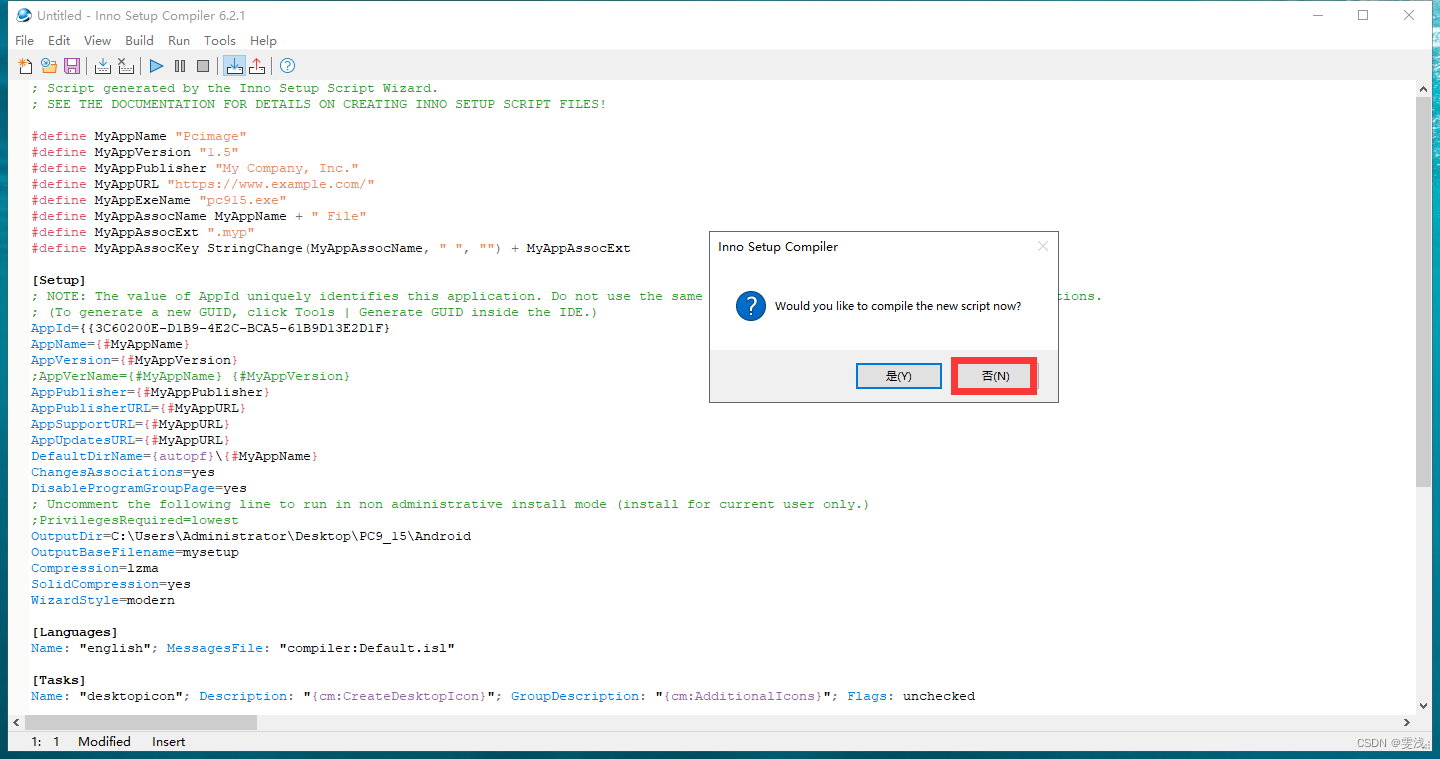
Task: Abort compilation using toolbar icon
Action: pos(126,65)
